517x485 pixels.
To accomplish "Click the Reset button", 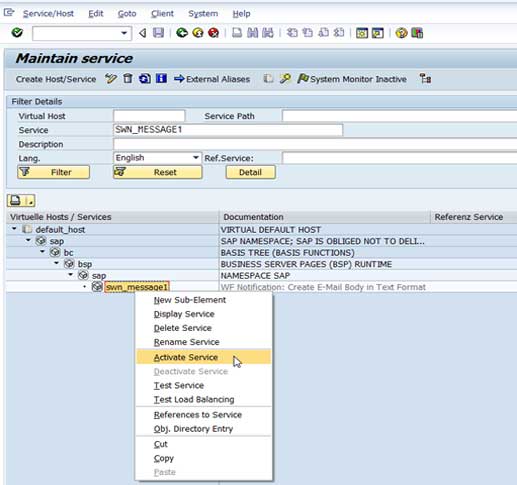I will [158, 172].
